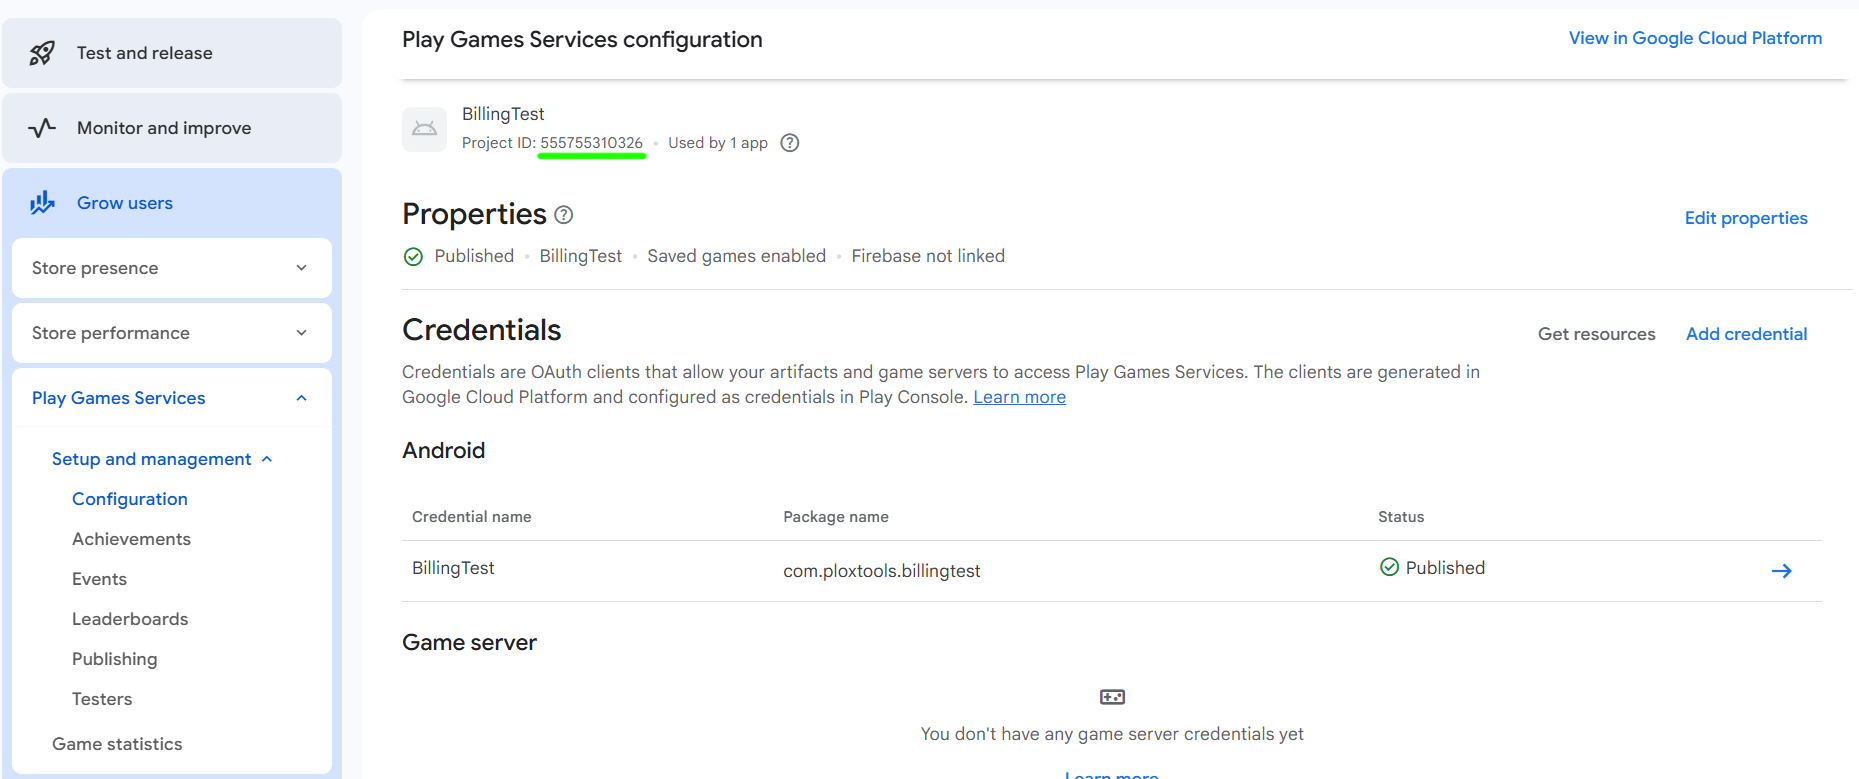
Task: Click the BillingTest project Android icon
Action: pyautogui.click(x=424, y=130)
